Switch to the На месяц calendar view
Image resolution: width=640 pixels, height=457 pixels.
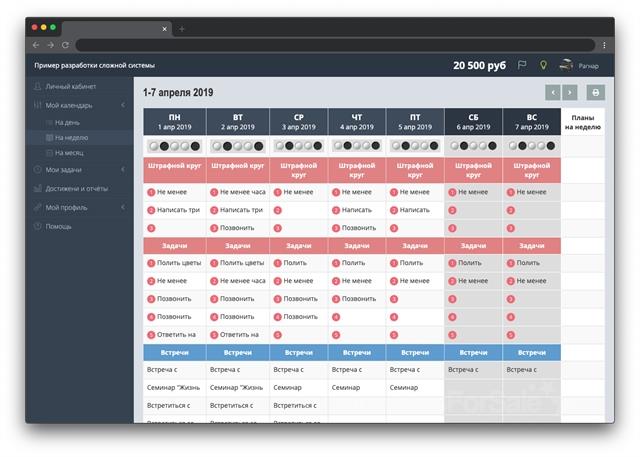pyautogui.click(x=70, y=153)
